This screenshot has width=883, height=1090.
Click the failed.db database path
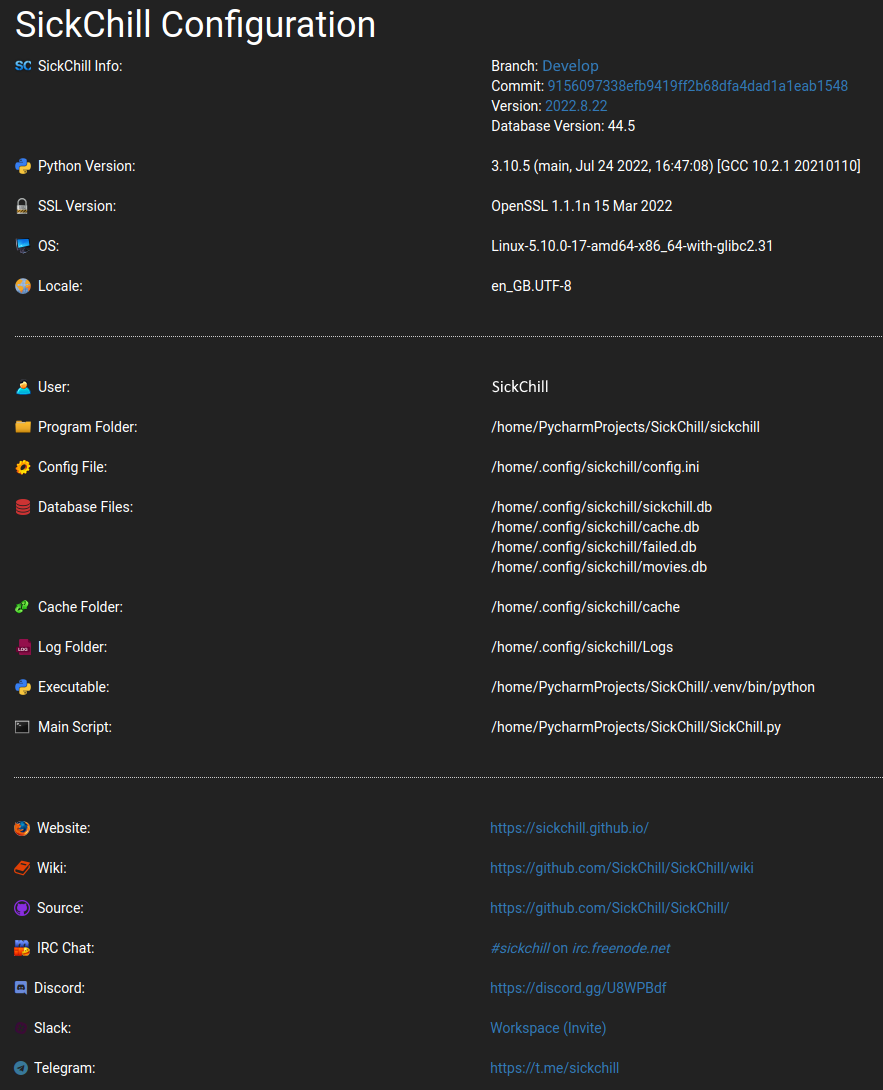click(x=594, y=548)
